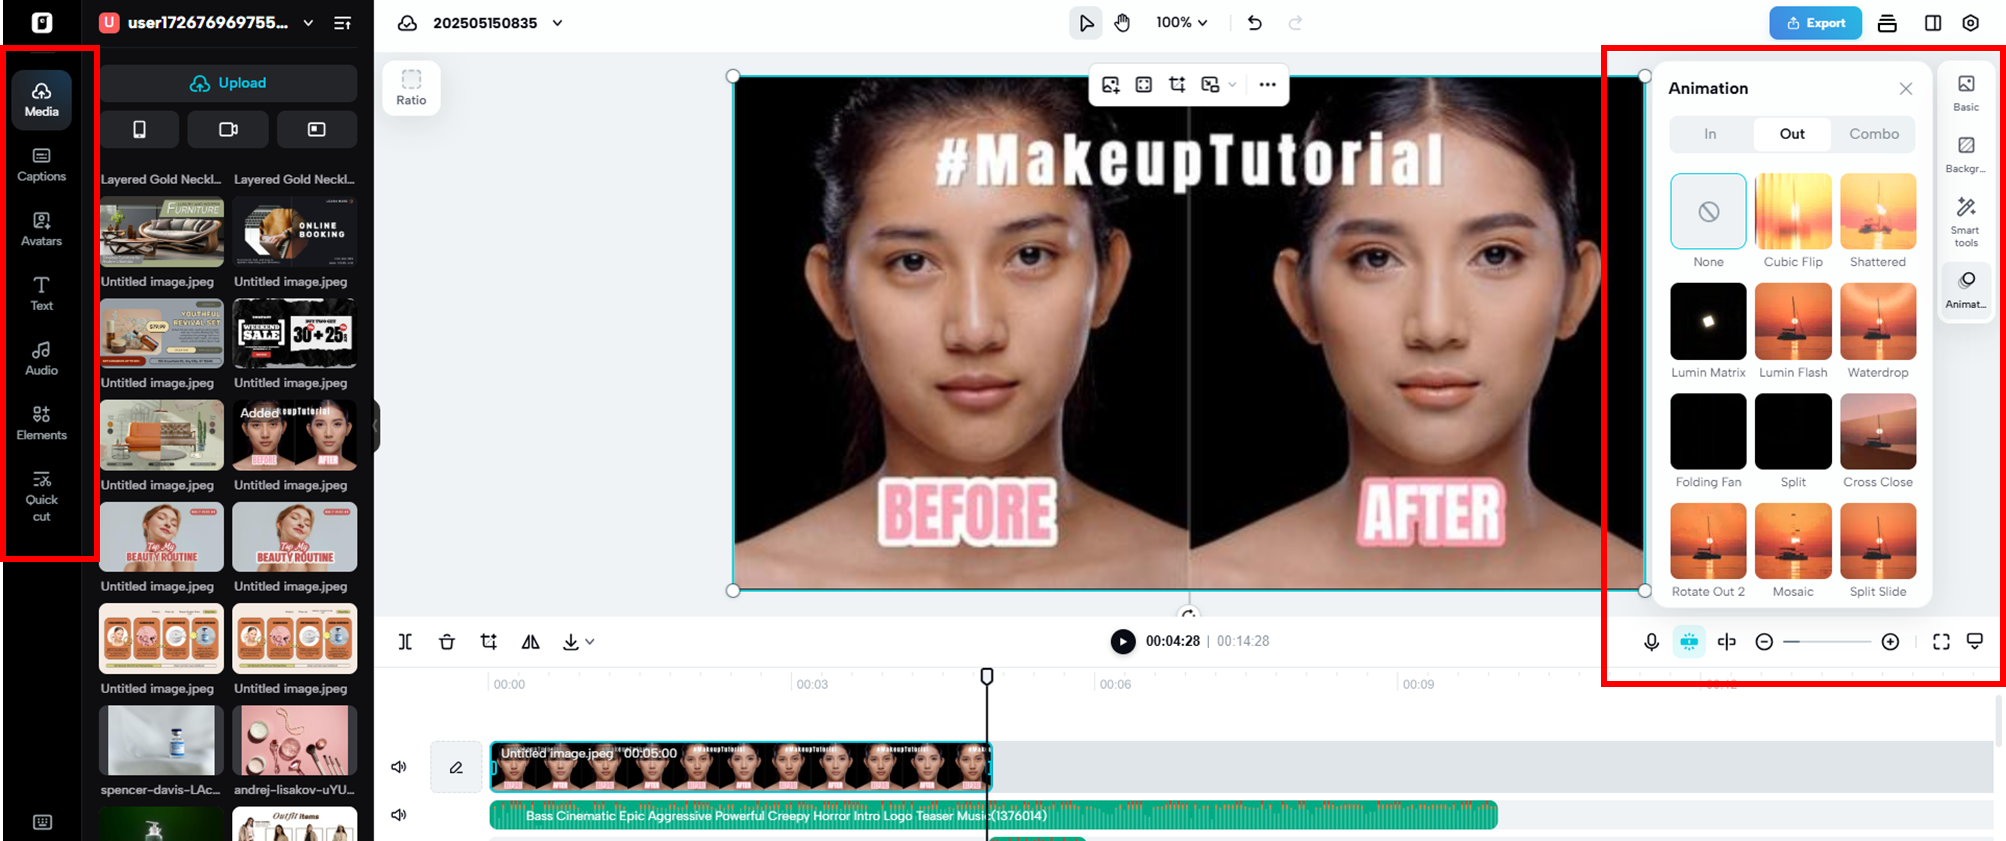Screen dimensions: 2006x841
Task: Open the Text panel
Action: click(x=41, y=294)
